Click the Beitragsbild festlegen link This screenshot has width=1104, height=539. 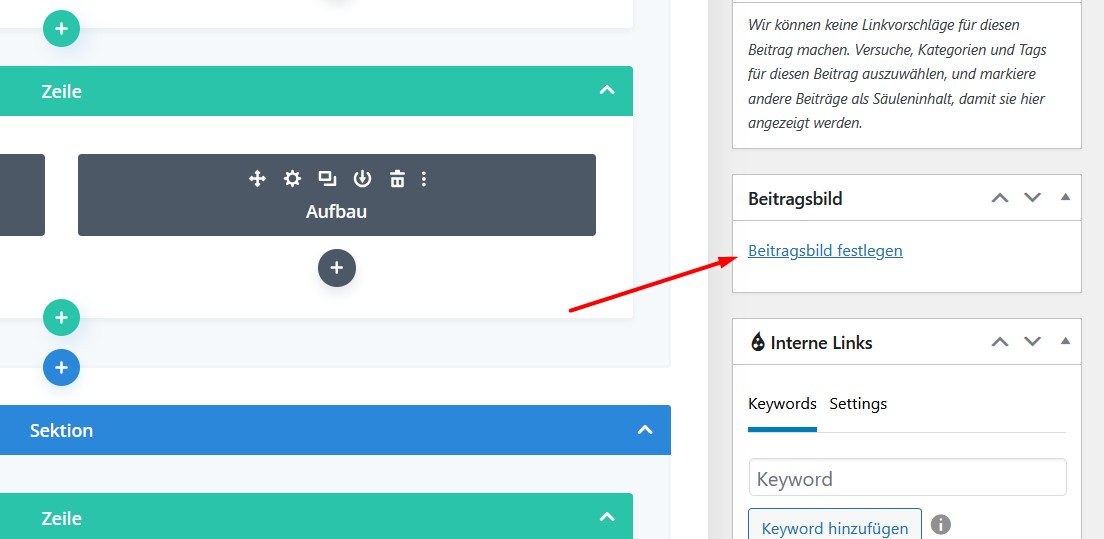(x=825, y=251)
